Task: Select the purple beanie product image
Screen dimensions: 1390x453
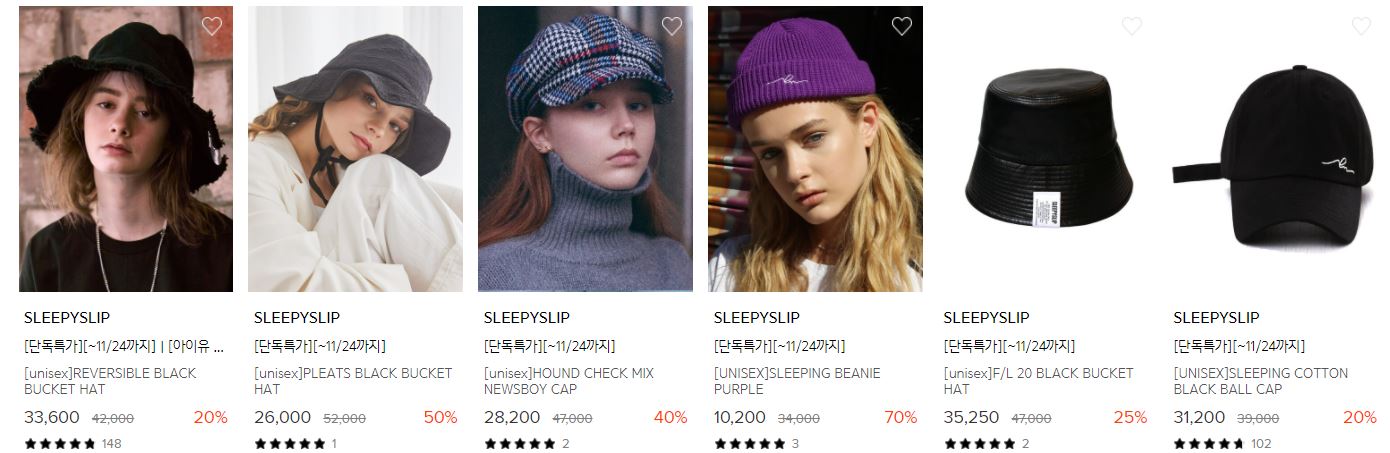Action: (x=816, y=149)
